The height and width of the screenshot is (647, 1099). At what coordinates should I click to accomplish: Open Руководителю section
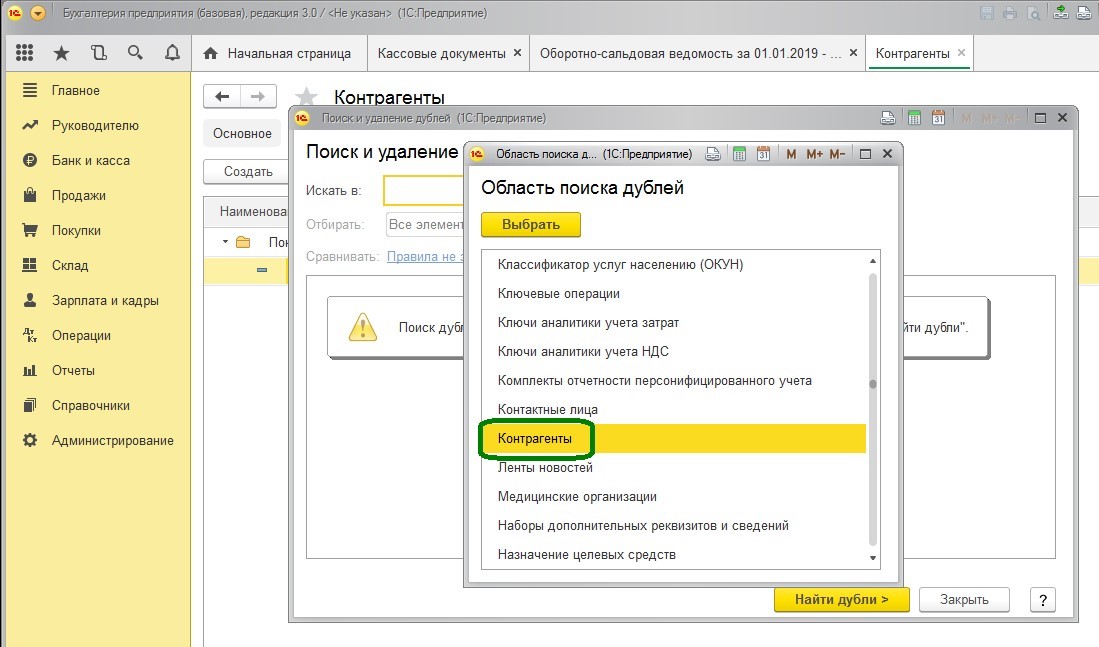95,125
